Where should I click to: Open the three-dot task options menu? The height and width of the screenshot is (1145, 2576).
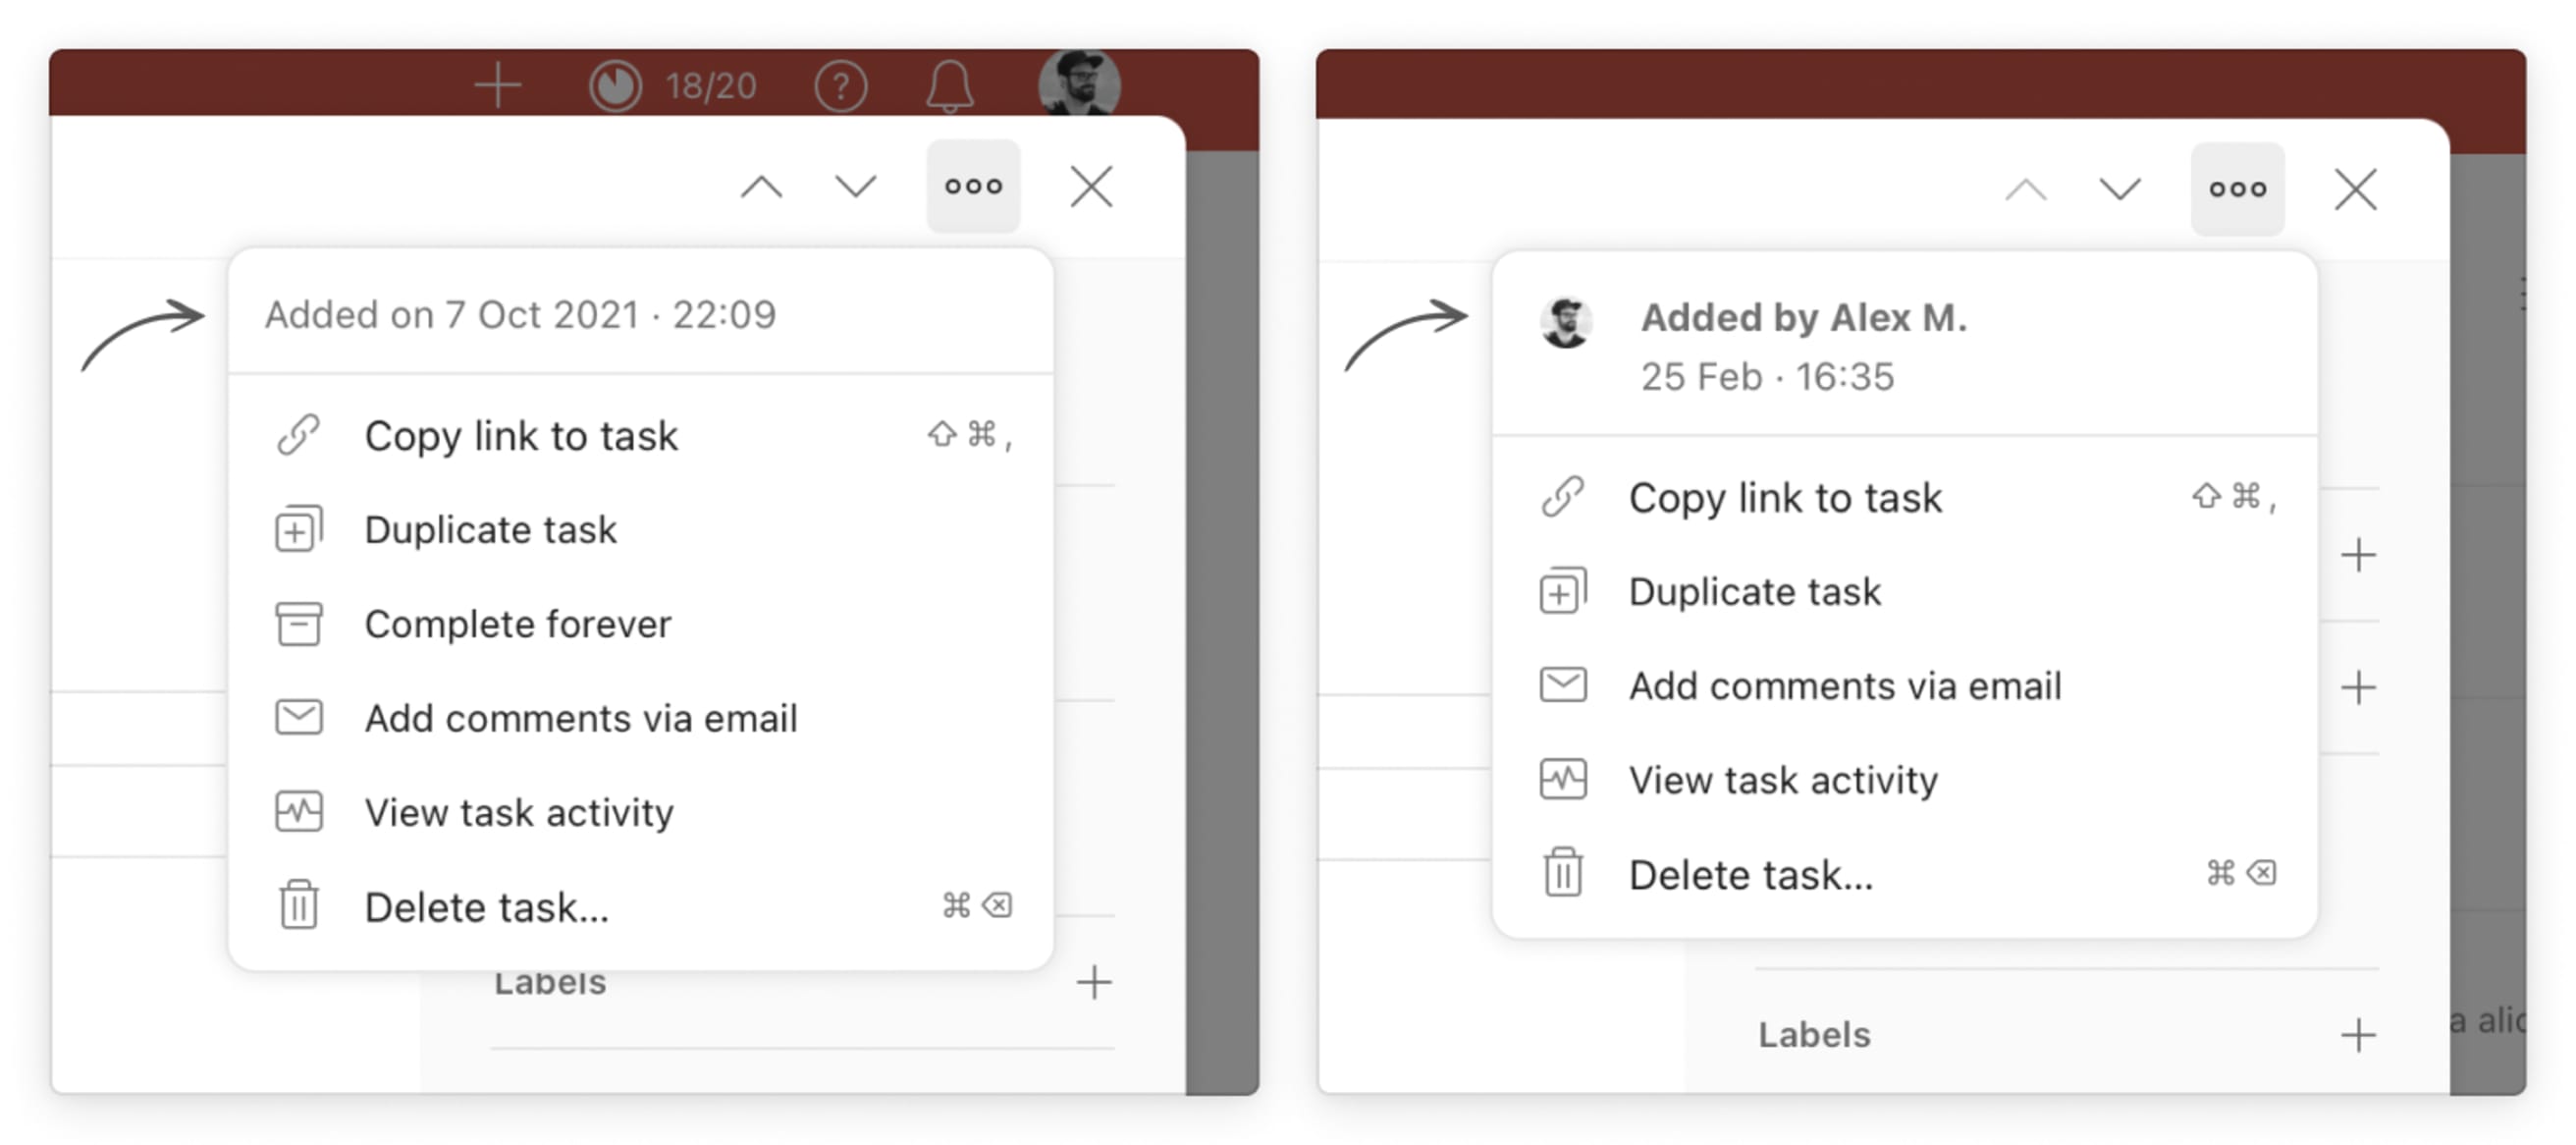972,185
